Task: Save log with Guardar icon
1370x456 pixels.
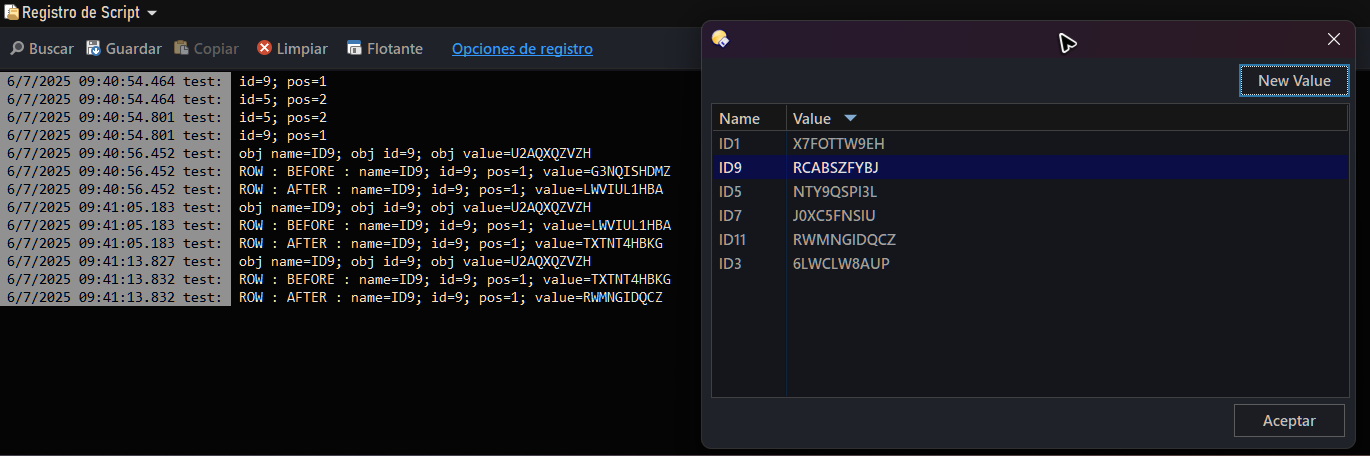Action: [x=93, y=48]
